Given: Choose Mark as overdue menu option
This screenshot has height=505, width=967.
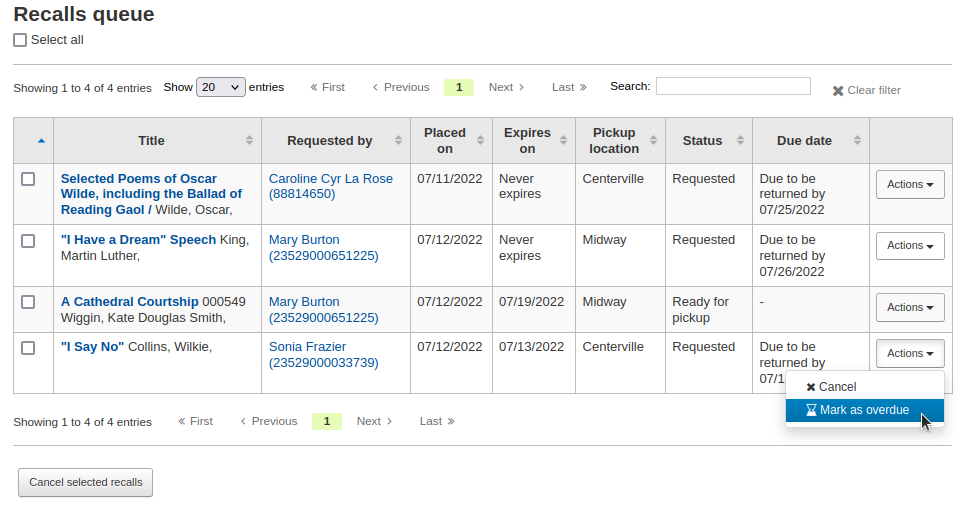Looking at the screenshot, I should [x=864, y=410].
